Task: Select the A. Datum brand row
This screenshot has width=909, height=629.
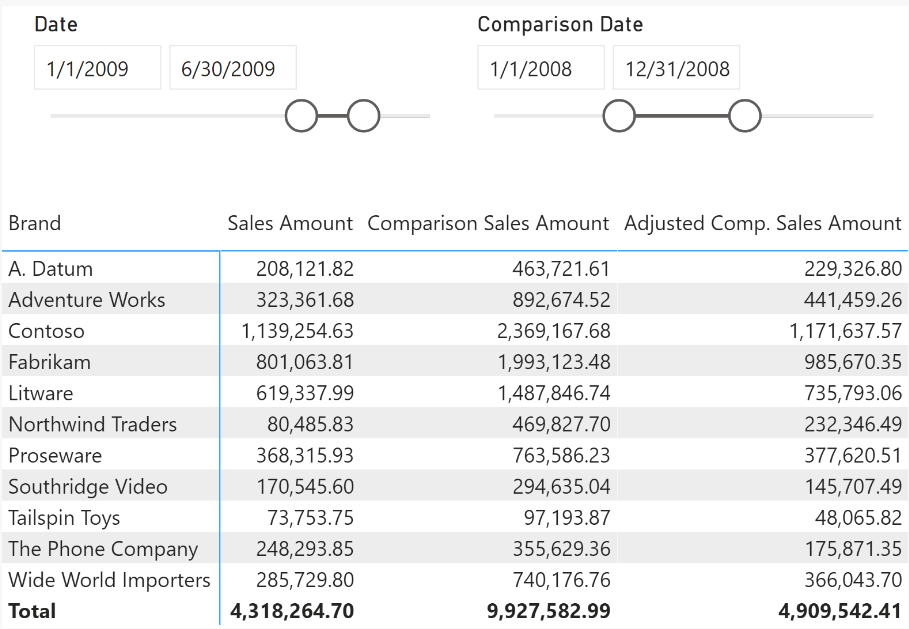Action: (51, 269)
